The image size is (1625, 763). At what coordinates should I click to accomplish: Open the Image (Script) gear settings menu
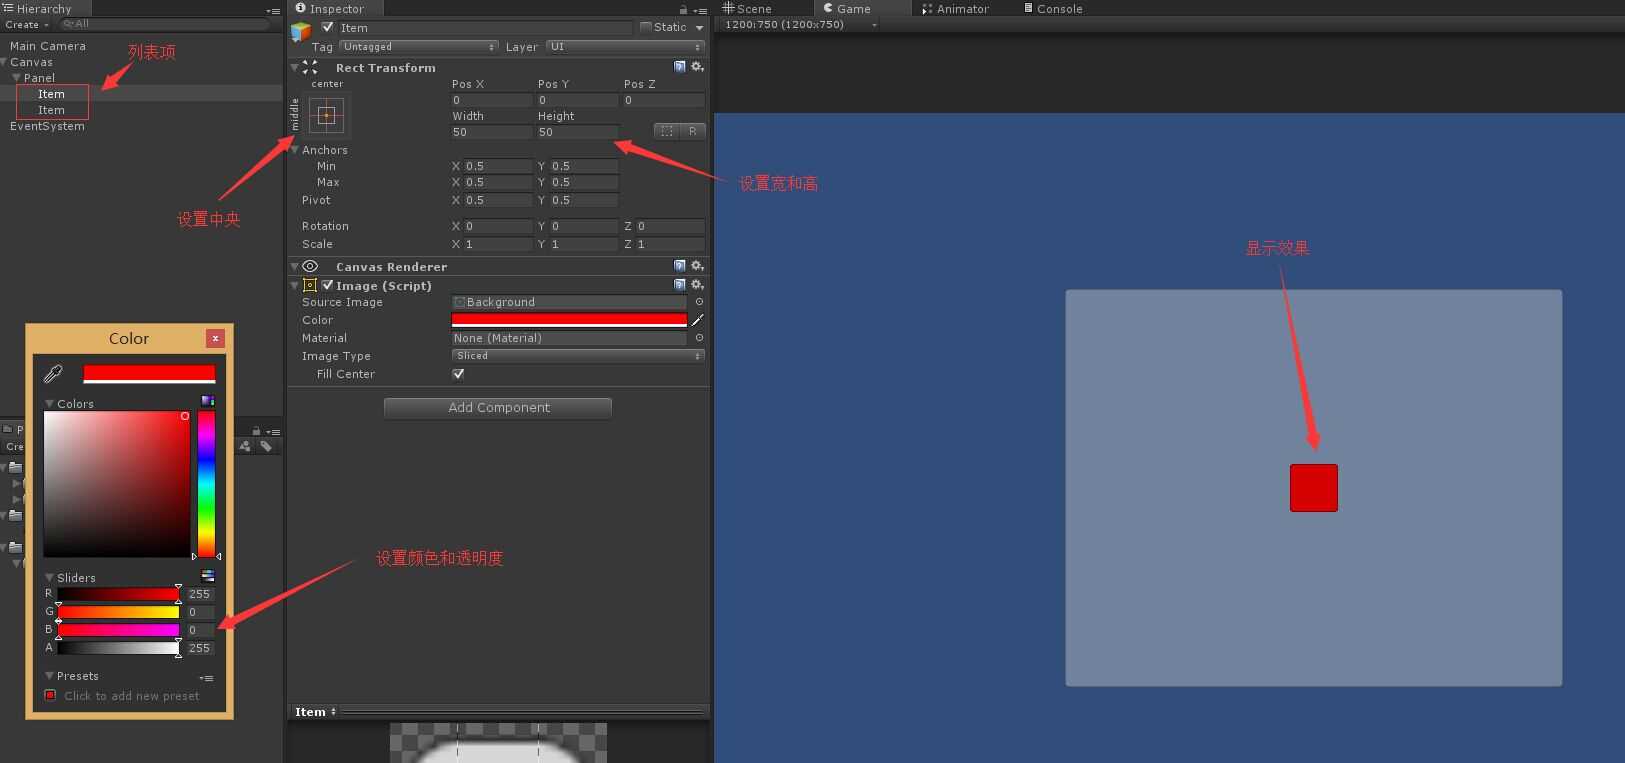697,285
